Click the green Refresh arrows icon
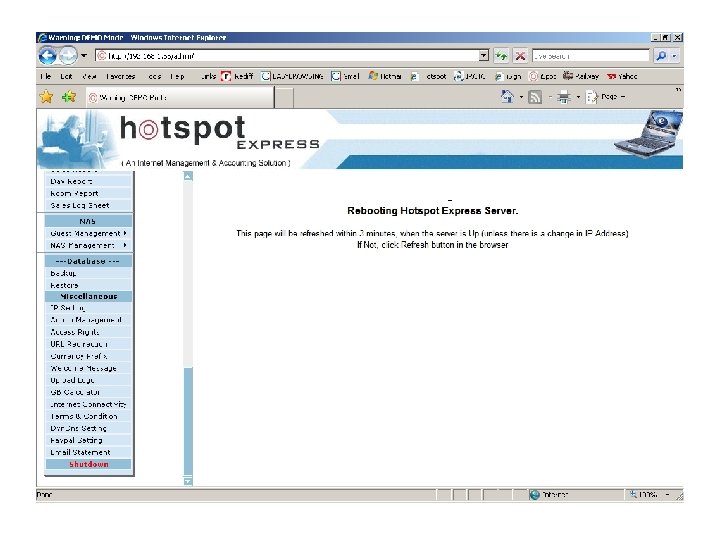 [x=501, y=56]
